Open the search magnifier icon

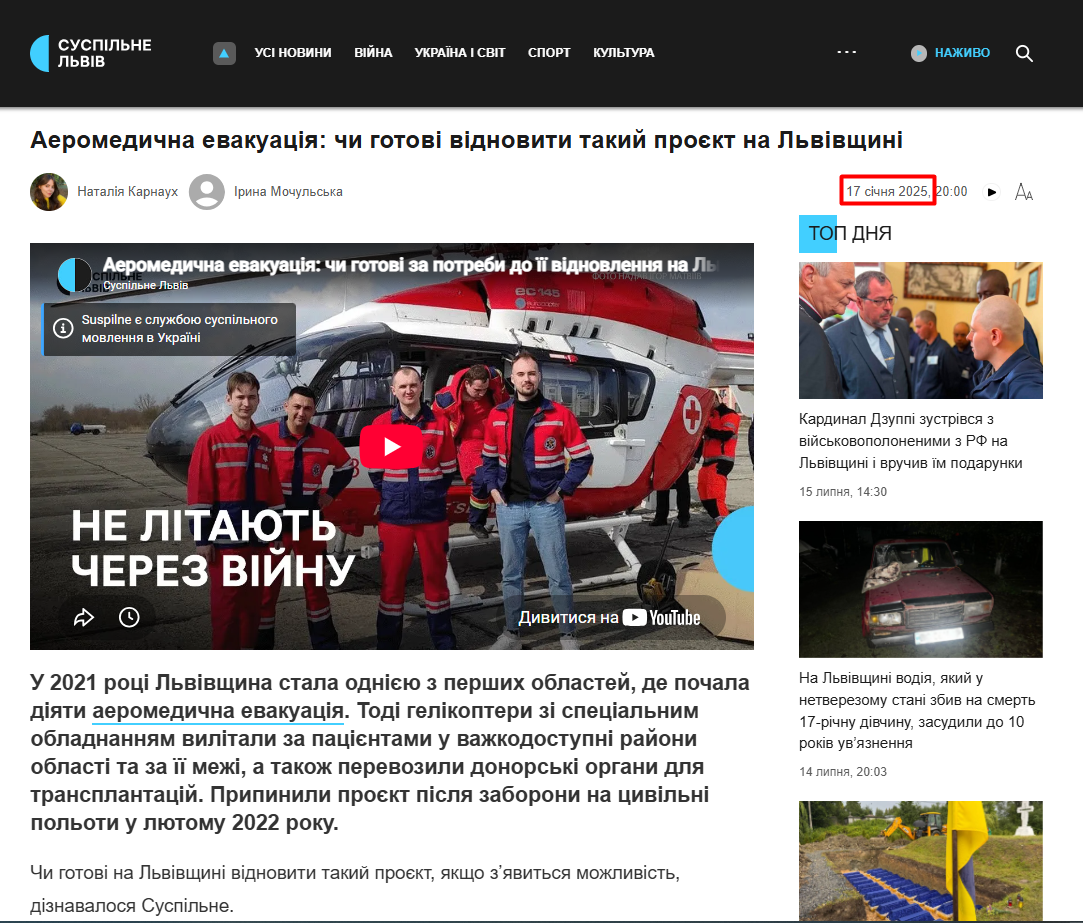[1024, 53]
